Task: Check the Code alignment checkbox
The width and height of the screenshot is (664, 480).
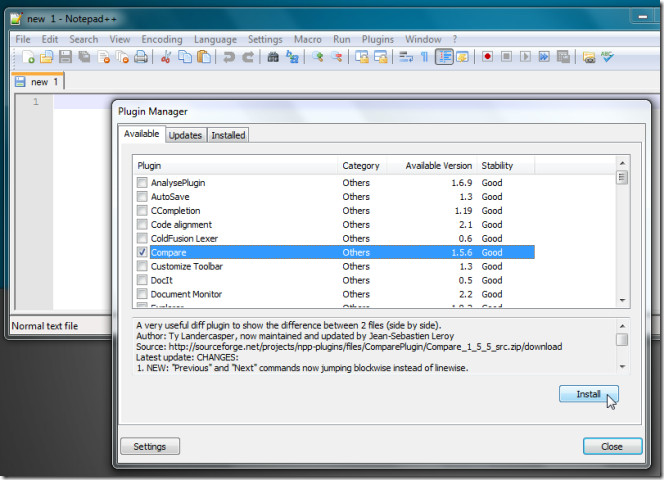Action: coord(142,225)
